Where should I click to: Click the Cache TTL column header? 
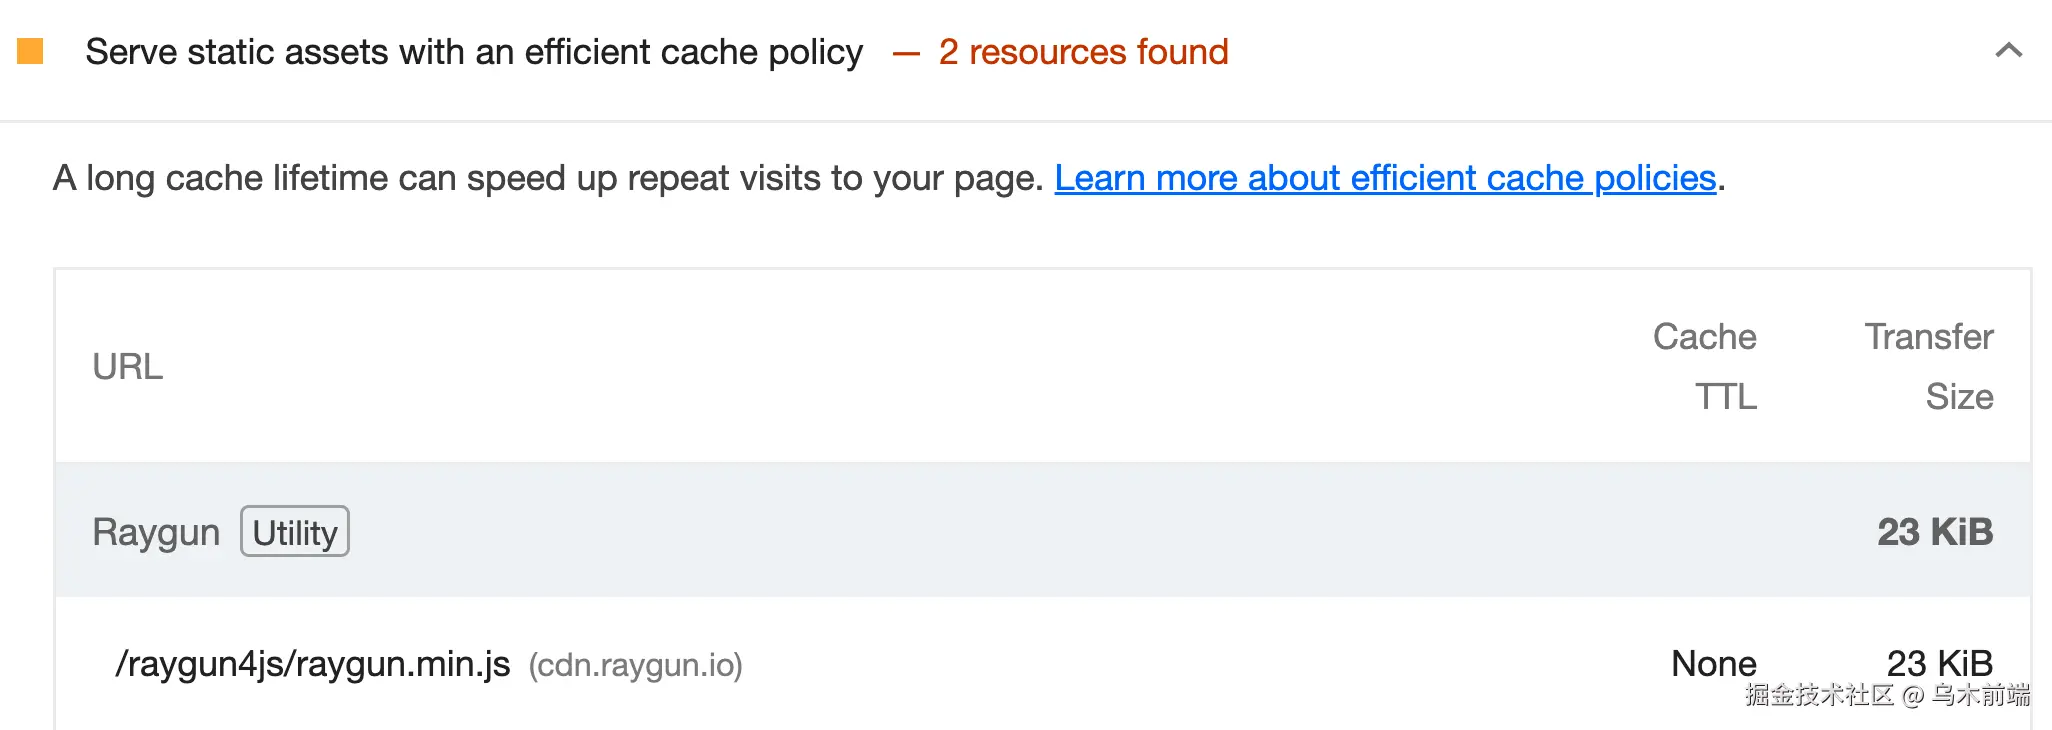click(1704, 366)
